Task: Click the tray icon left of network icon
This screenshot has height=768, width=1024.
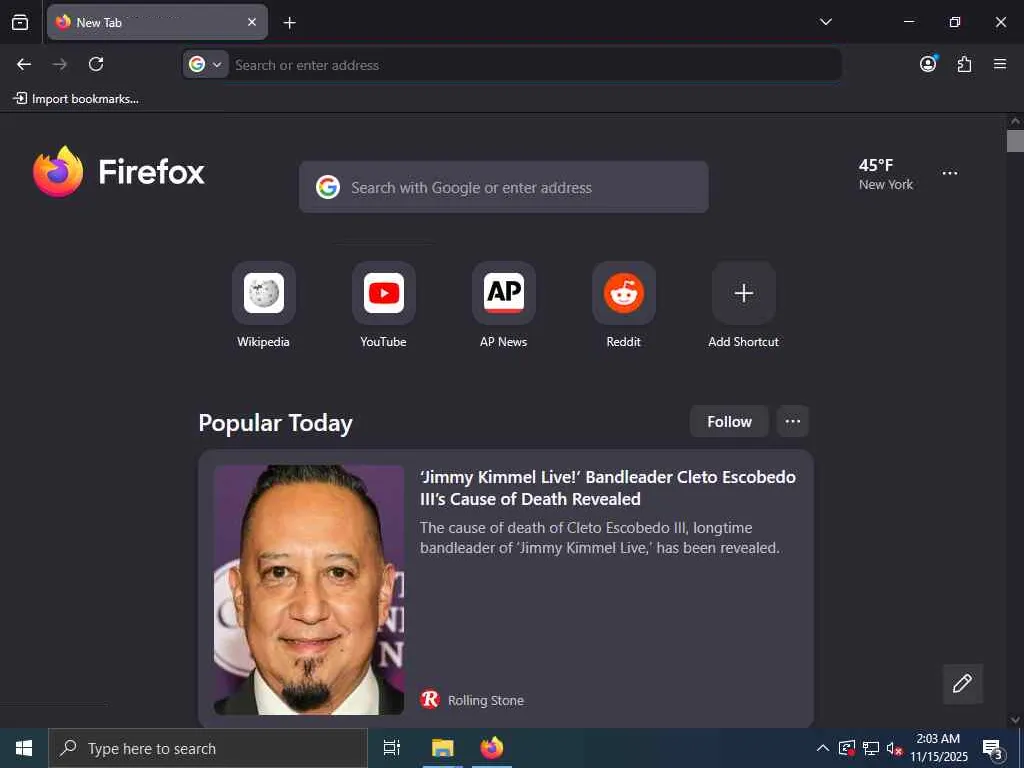Action: tap(846, 748)
